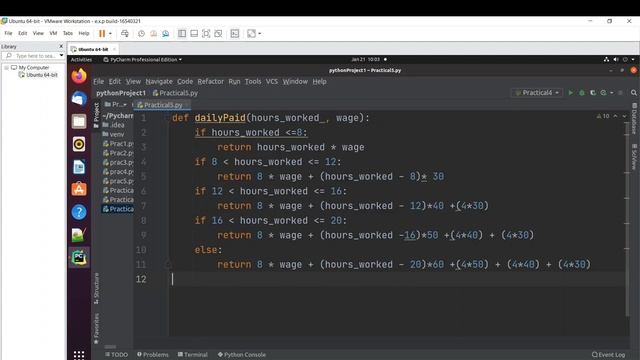Screen dimensions: 640x360
Task: Open the VMware VM menu
Action: point(53,33)
